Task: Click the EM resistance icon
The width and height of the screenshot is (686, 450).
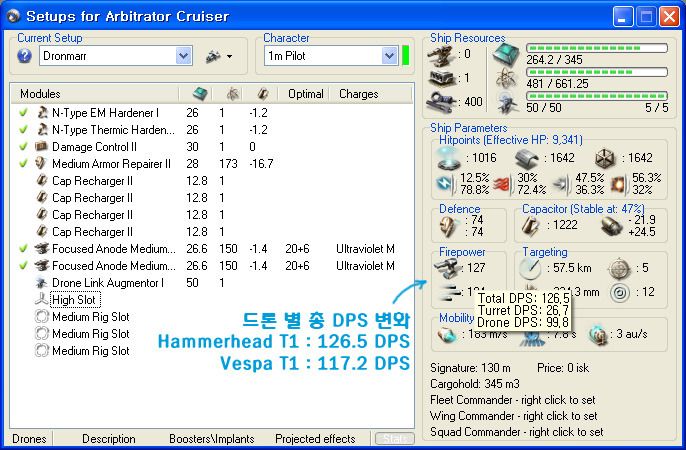Action: click(445, 184)
